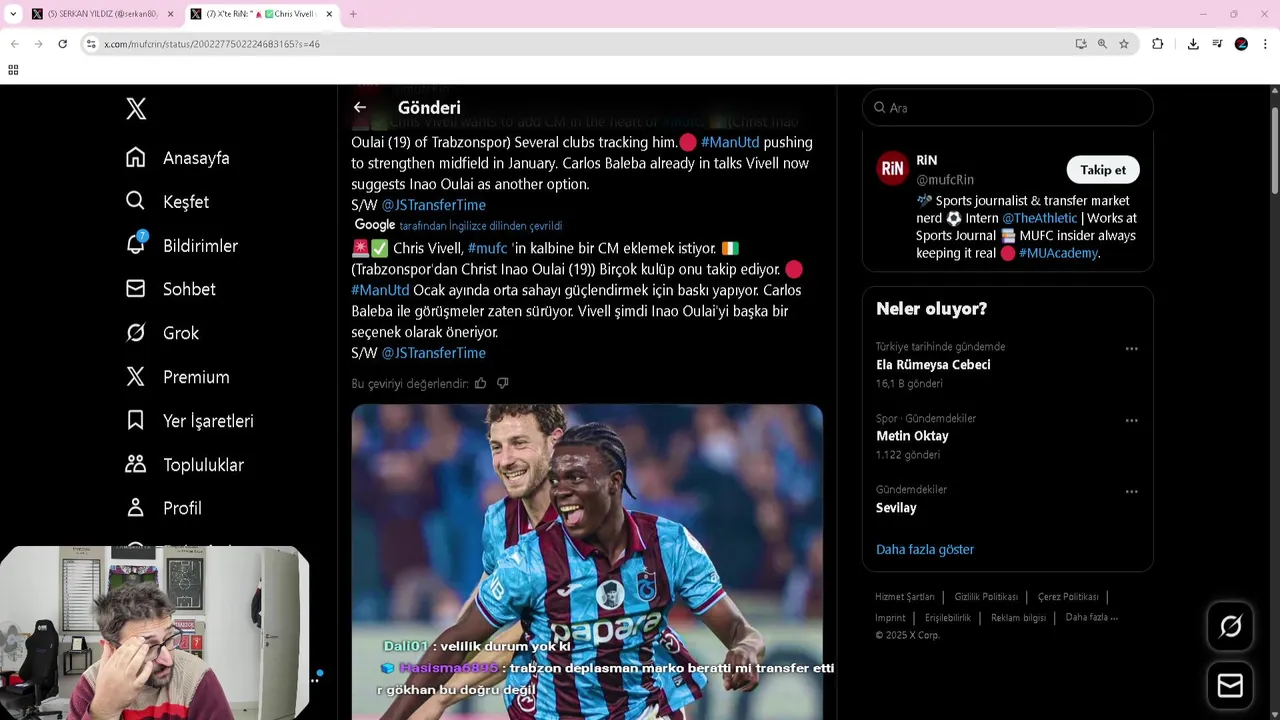The image size is (1280, 720).
Task: Open Grok icon in sidebar
Action: pos(136,333)
